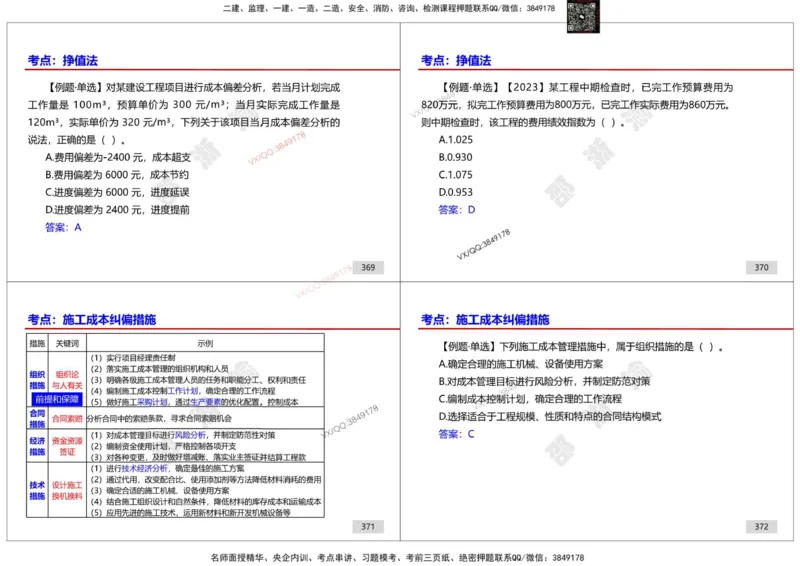
Task: Click the answer line 答案：A
Action: [x=63, y=227]
